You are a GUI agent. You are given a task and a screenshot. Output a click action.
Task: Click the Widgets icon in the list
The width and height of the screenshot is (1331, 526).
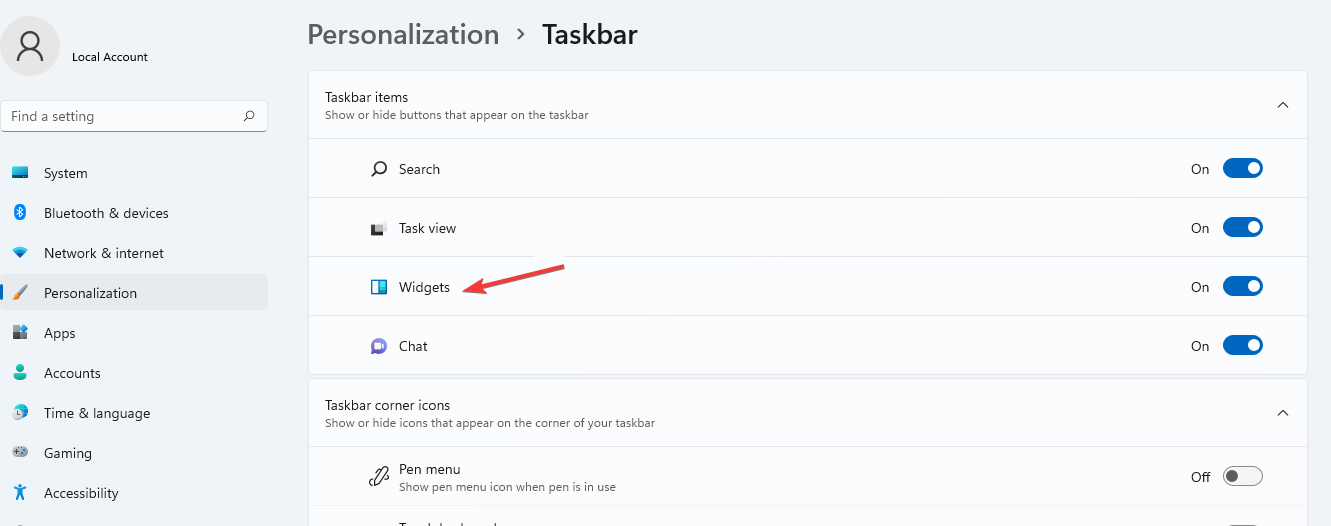[379, 287]
